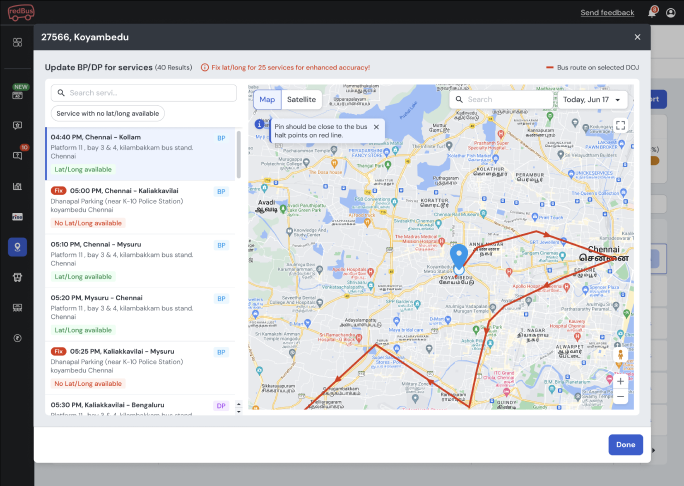Open the location pin sidebar icon
This screenshot has width=684, height=486.
[17, 247]
